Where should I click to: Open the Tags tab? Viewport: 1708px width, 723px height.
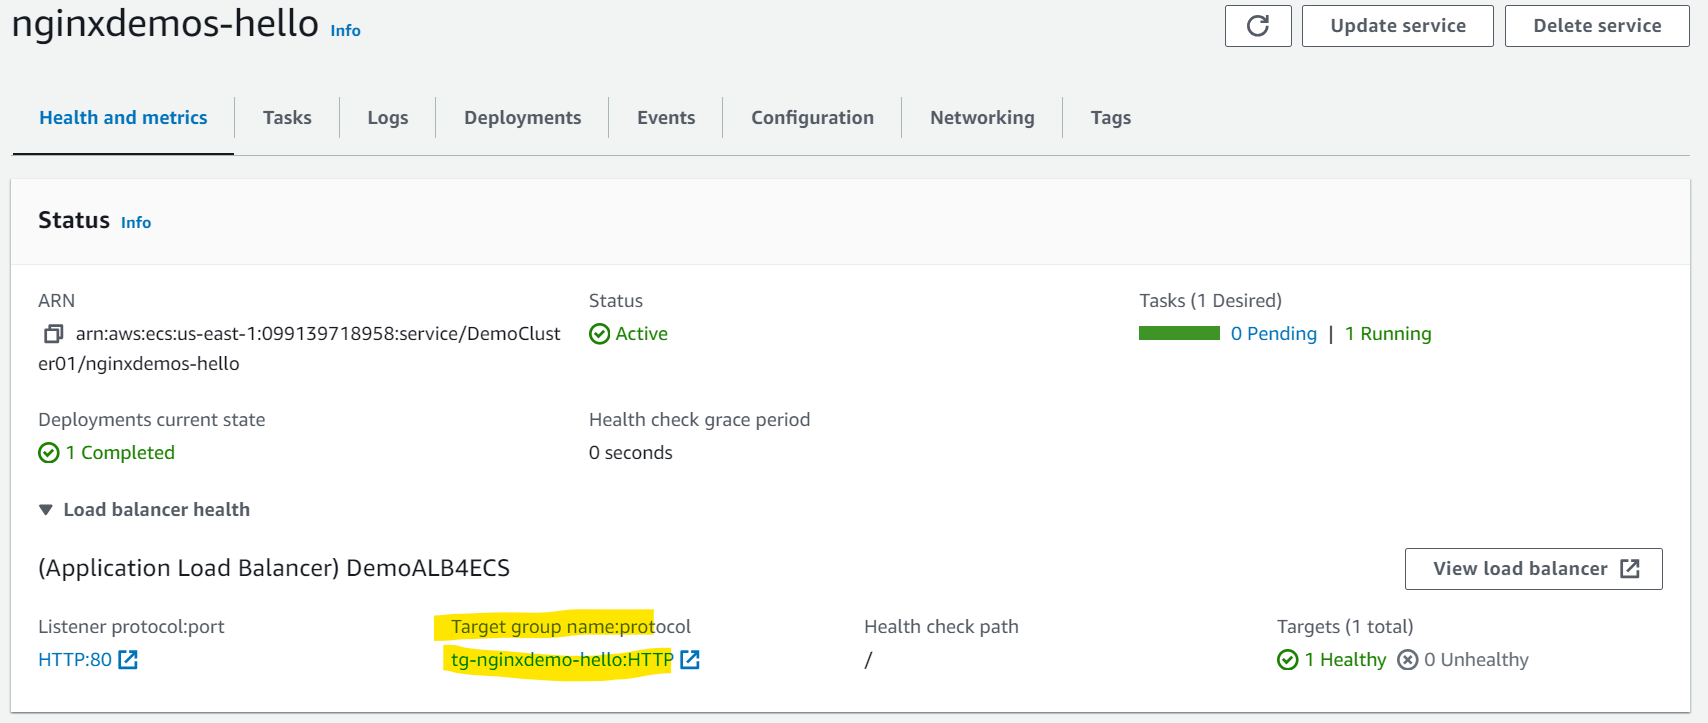point(1111,118)
